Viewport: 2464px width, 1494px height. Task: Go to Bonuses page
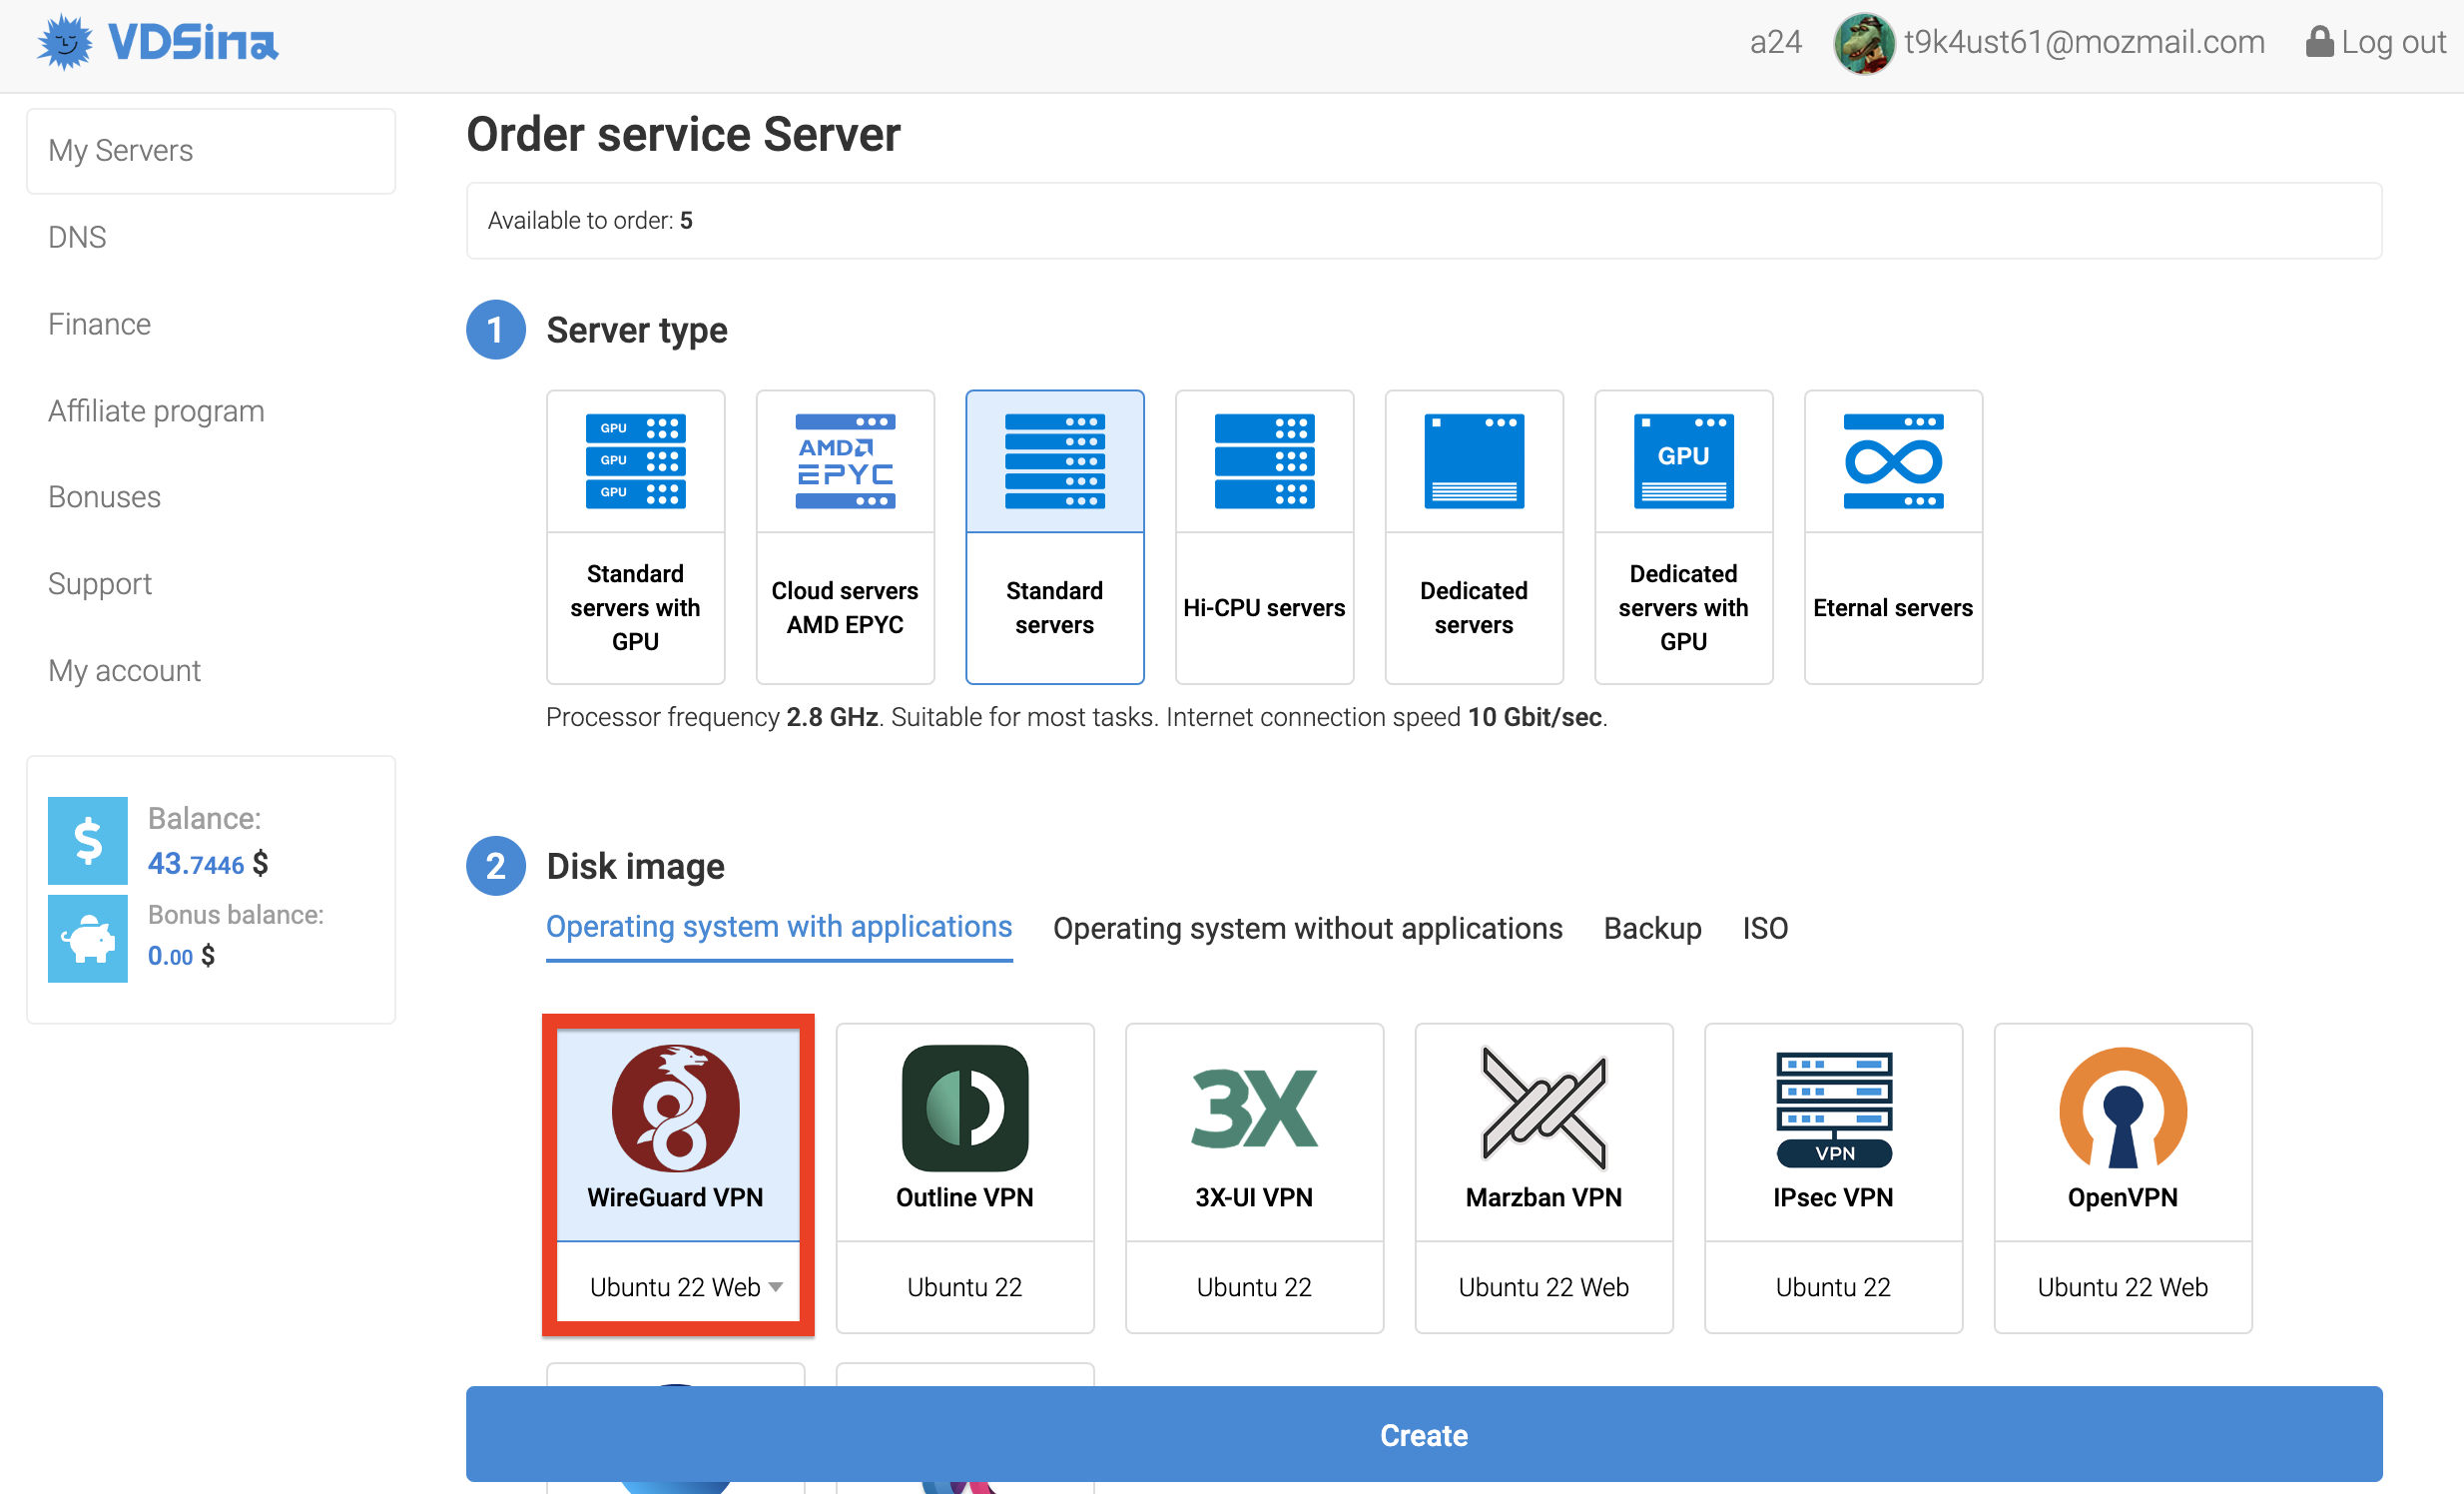[x=104, y=497]
